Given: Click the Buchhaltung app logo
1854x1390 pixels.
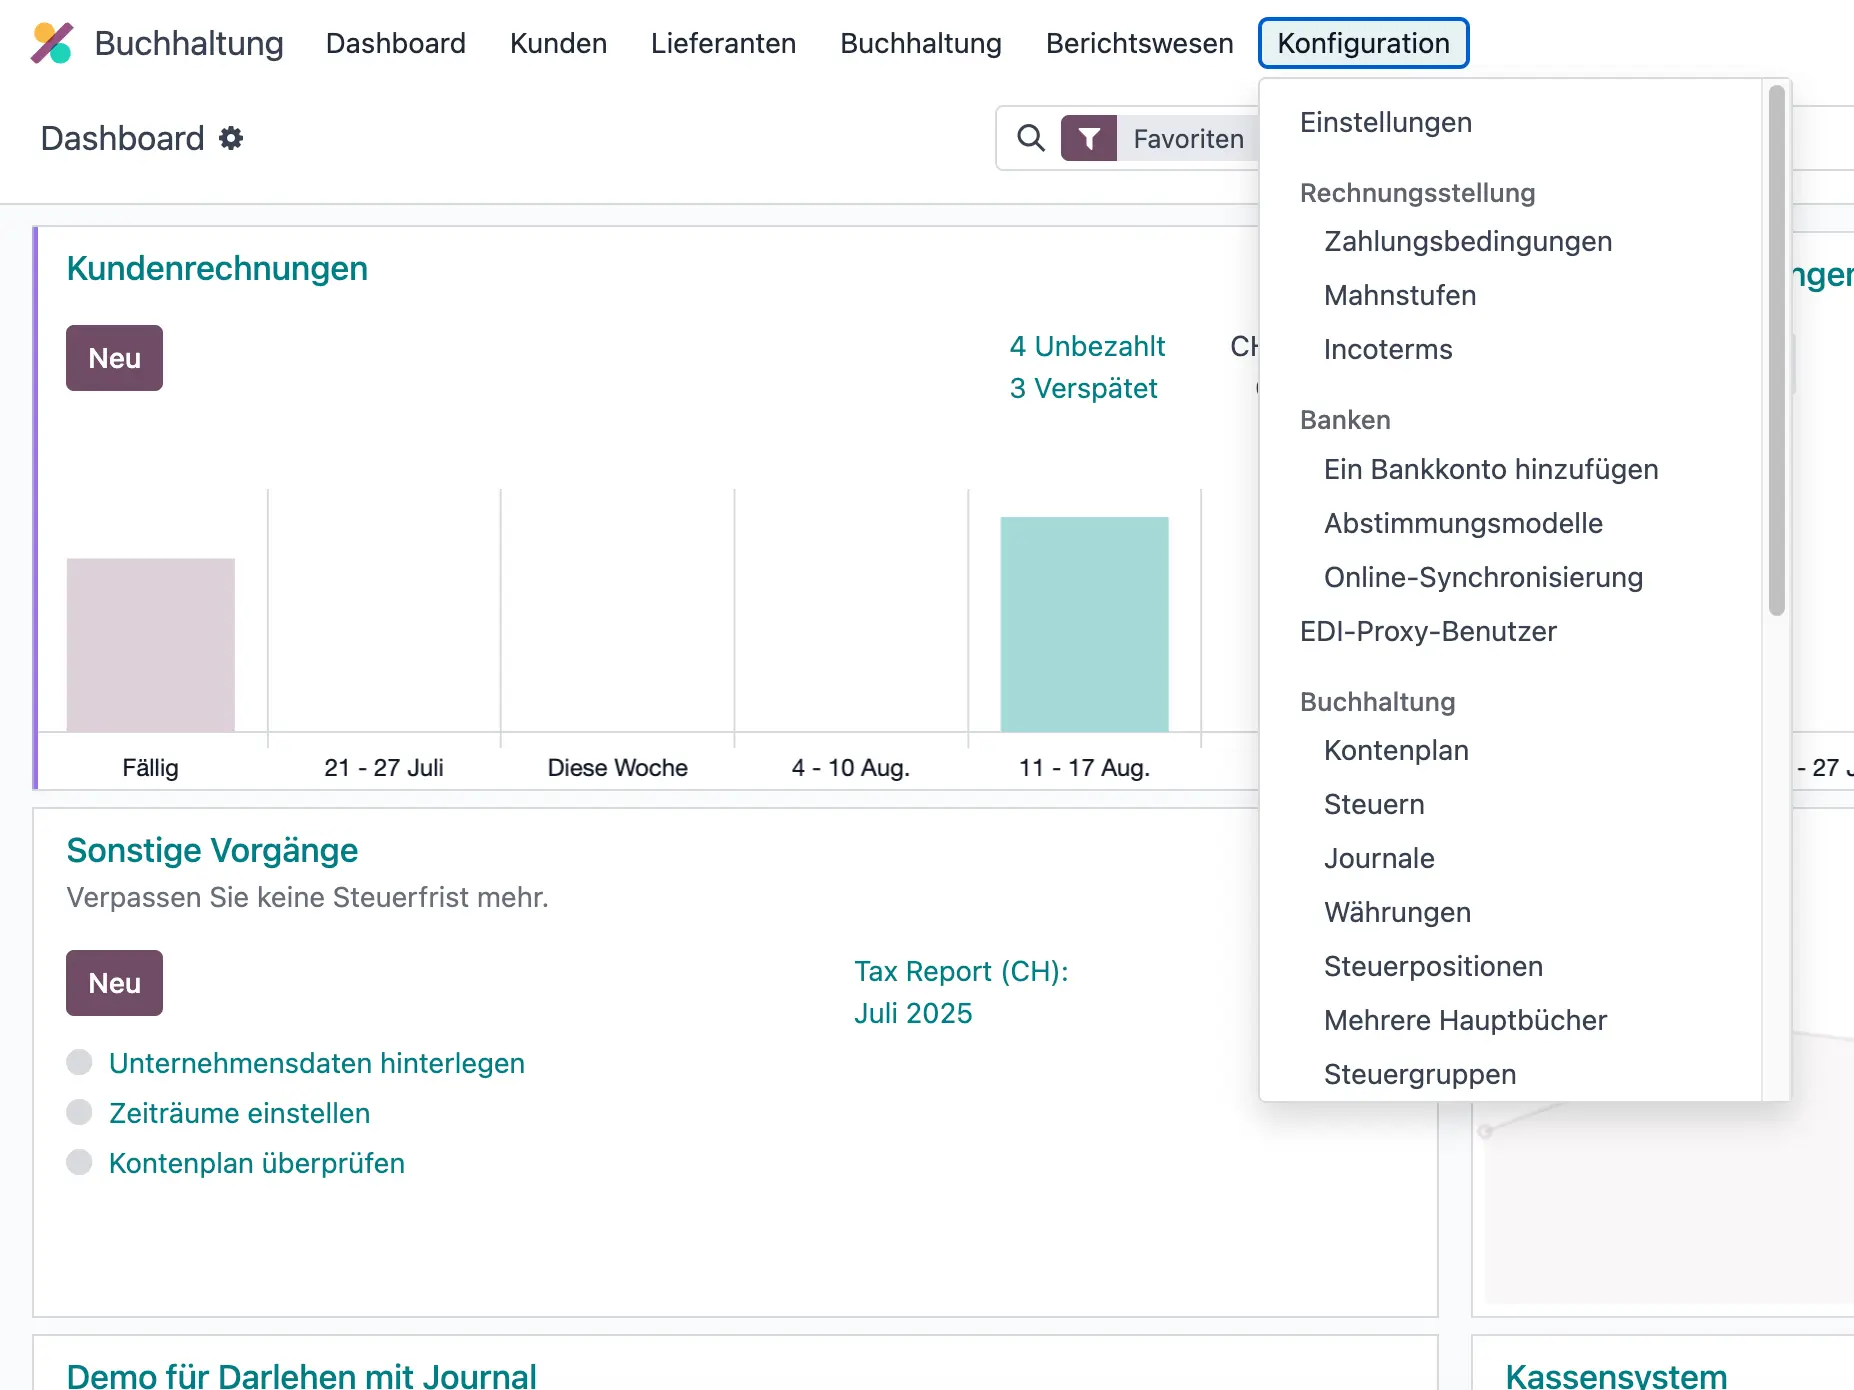Looking at the screenshot, I should [54, 42].
